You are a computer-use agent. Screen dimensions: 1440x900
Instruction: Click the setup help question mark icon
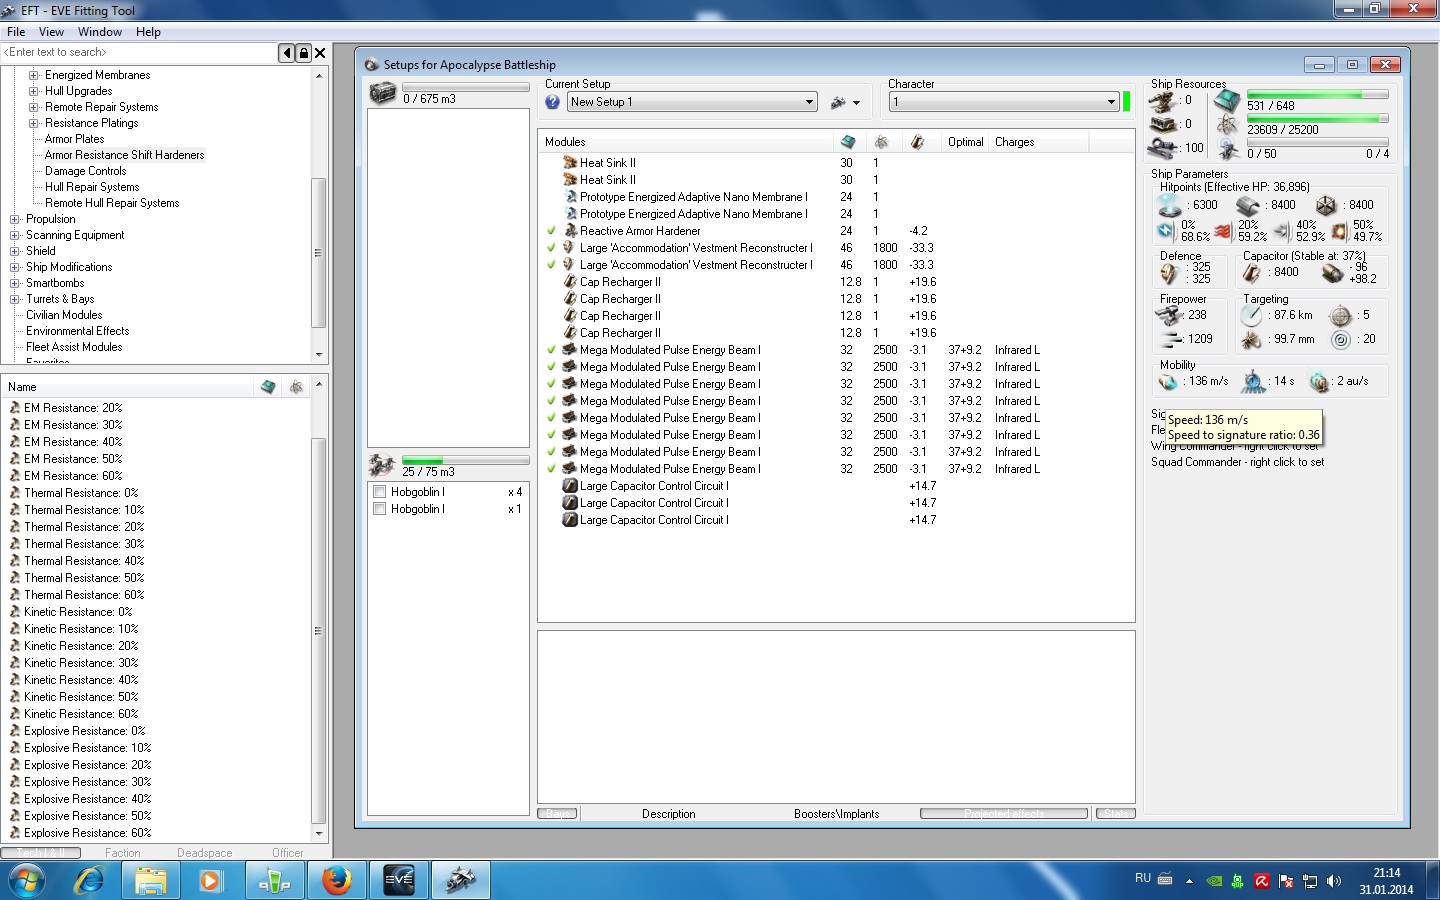(552, 102)
